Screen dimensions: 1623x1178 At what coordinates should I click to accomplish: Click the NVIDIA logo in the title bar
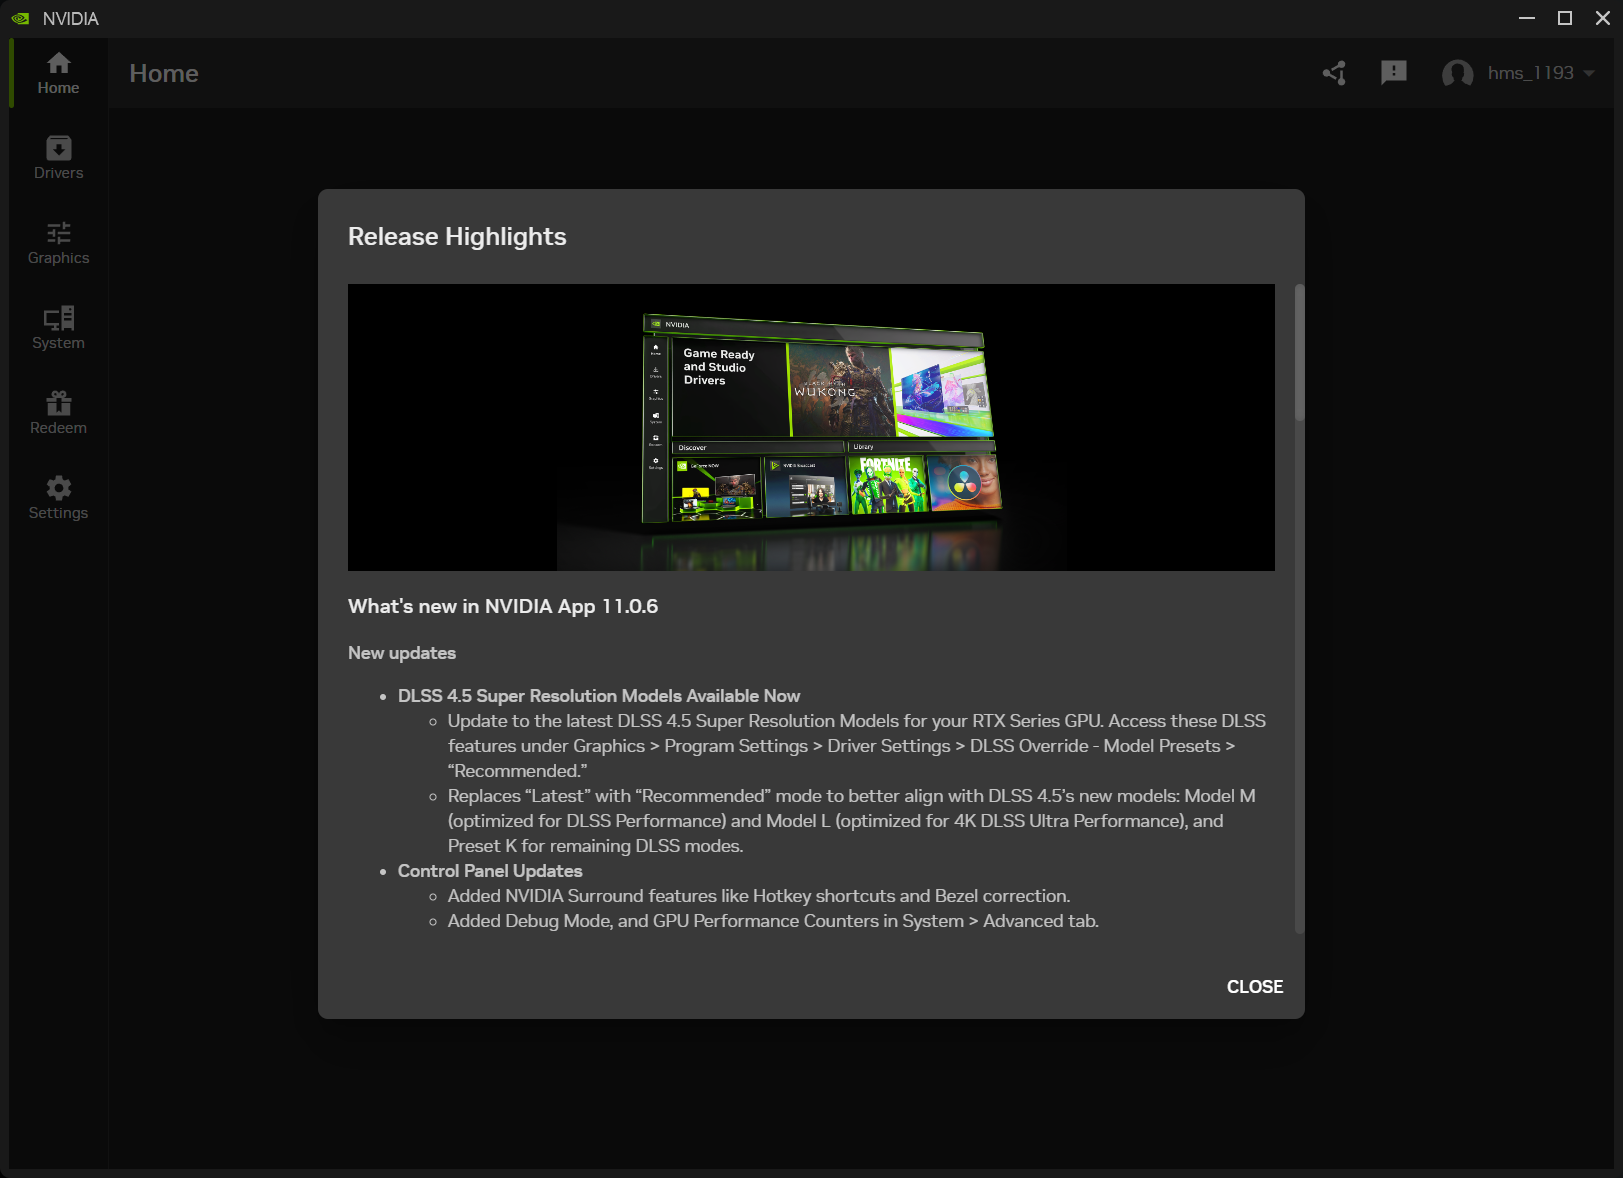pos(22,17)
